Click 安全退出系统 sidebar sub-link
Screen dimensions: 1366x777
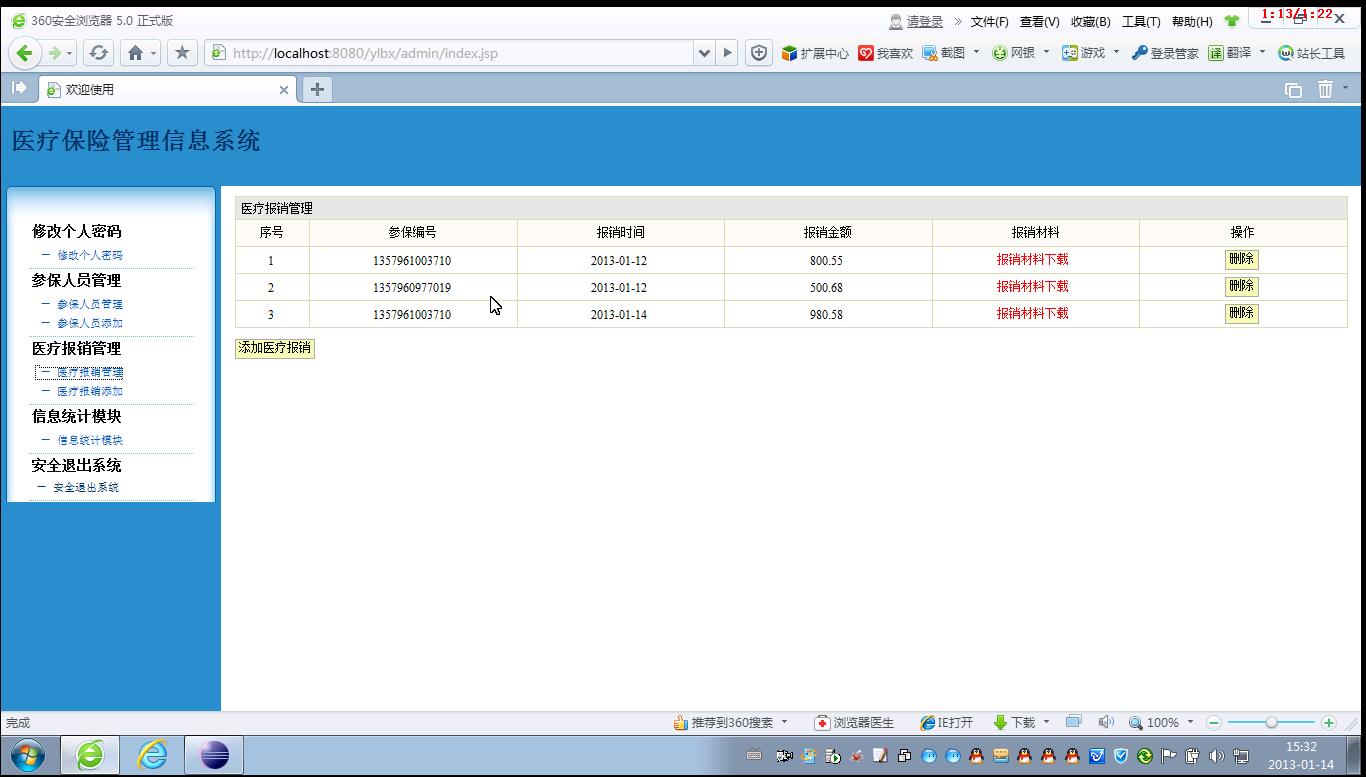[x=86, y=487]
